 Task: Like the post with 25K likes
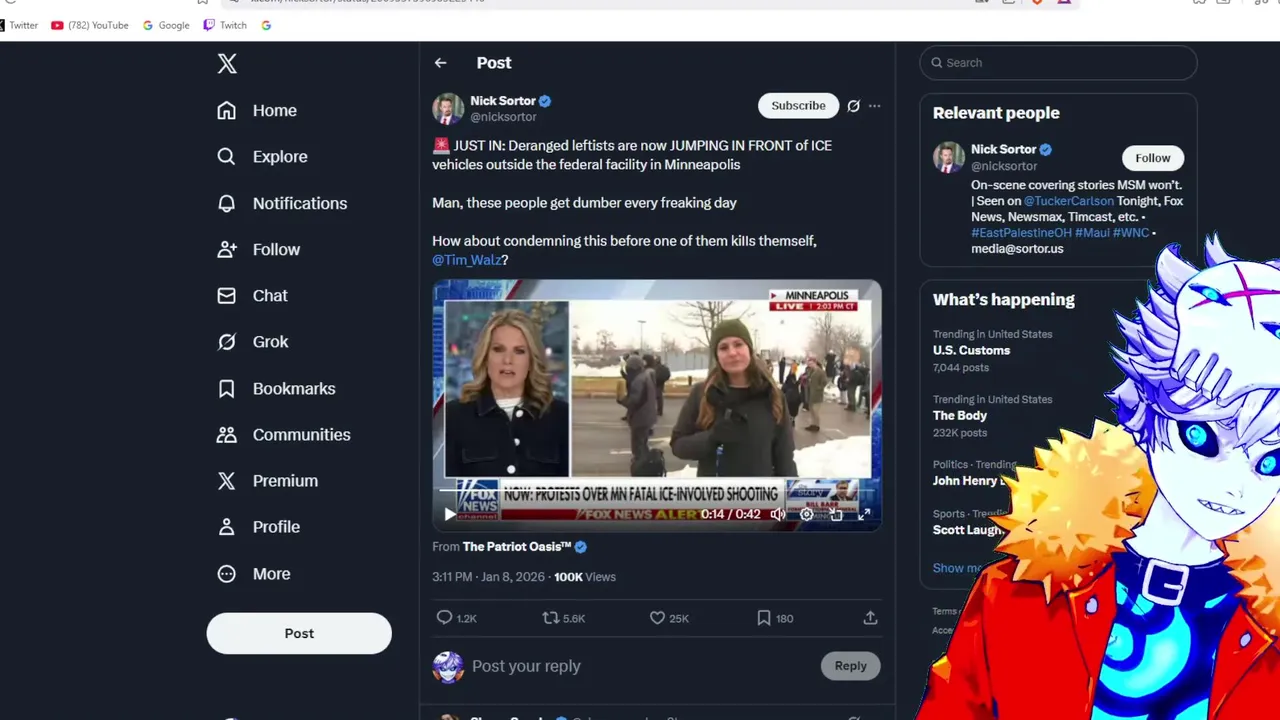[657, 618]
